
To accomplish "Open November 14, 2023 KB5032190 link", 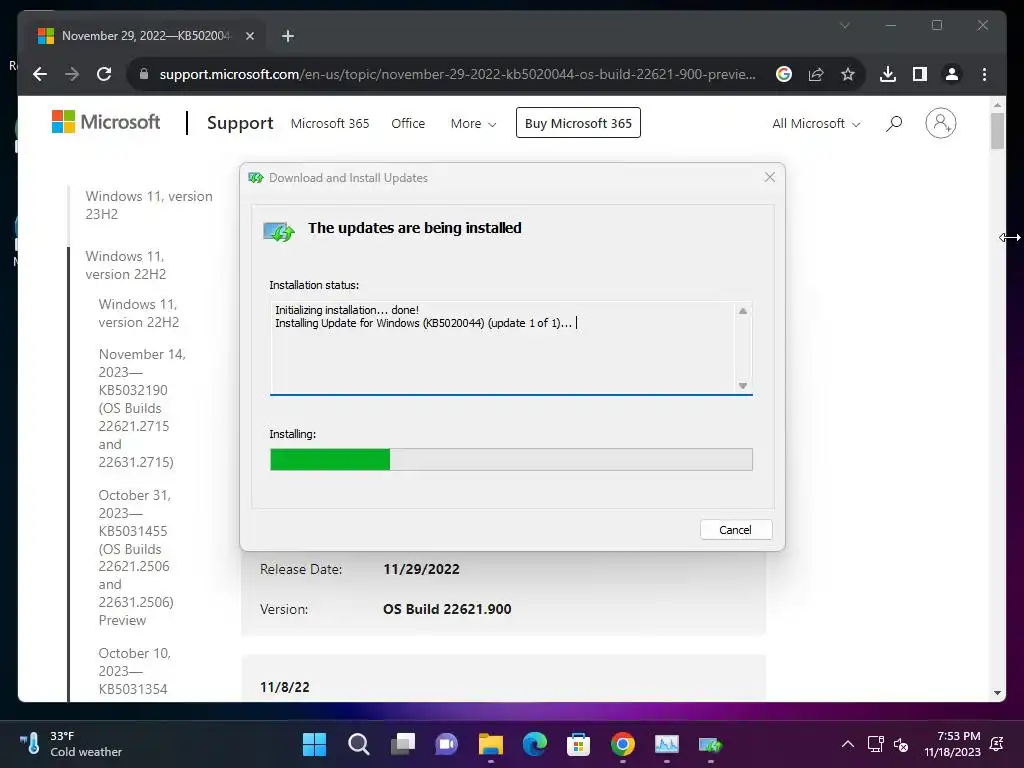I will 142,408.
